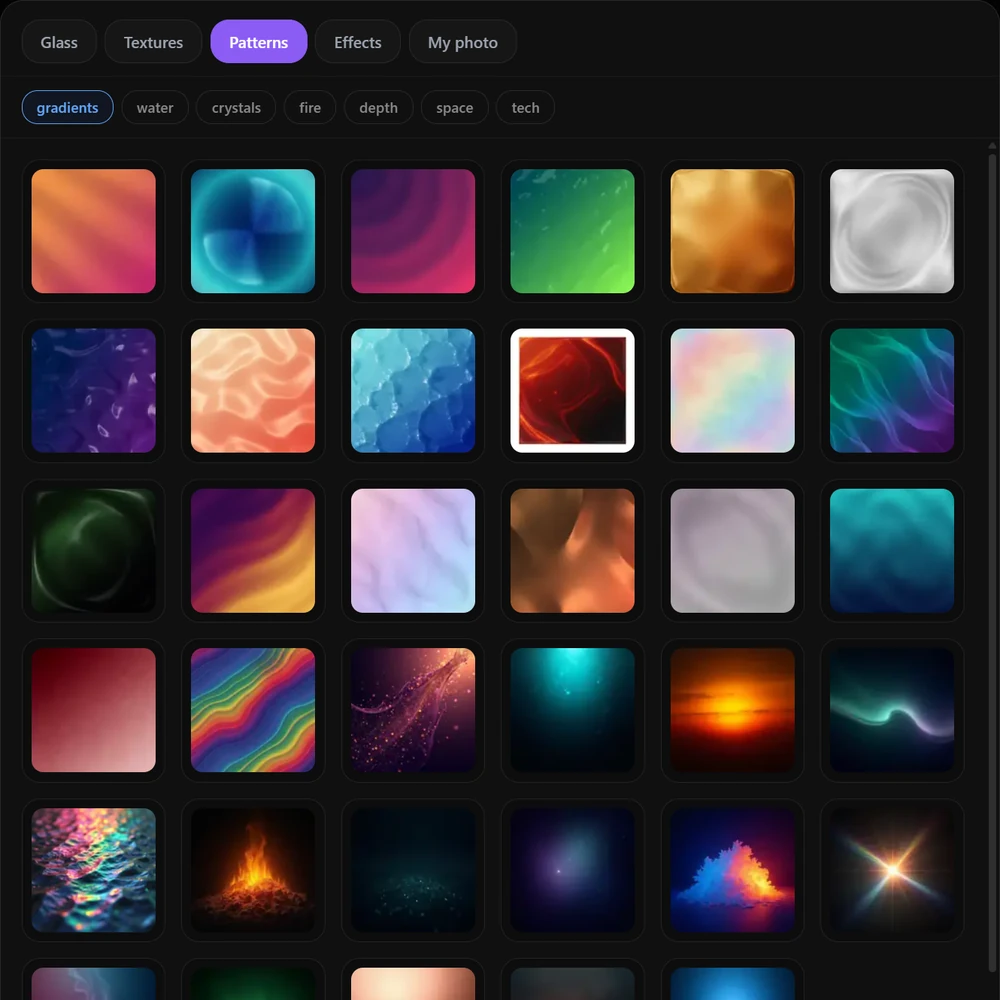Select the dark blue-purple liquid thumbnail

pos(93,390)
